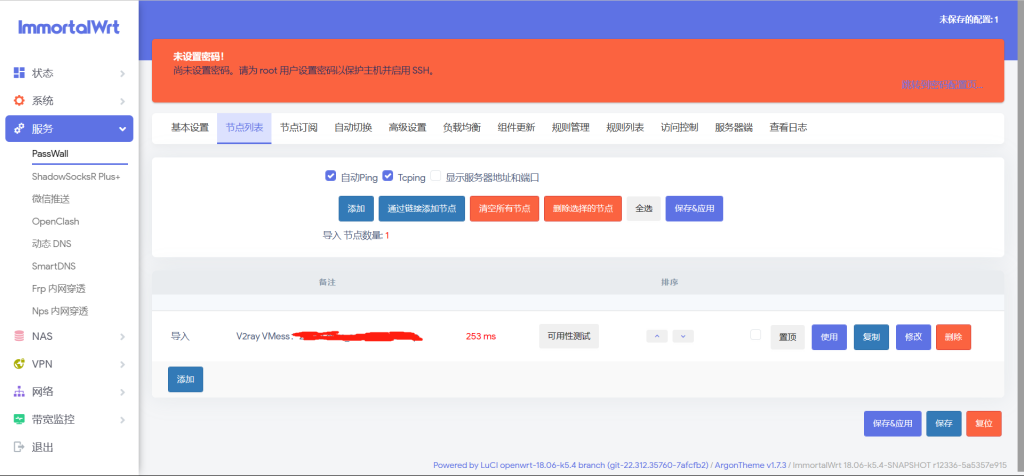Click the NAS storage icon in sidebar
Image resolution: width=1024 pixels, height=476 pixels.
19,336
